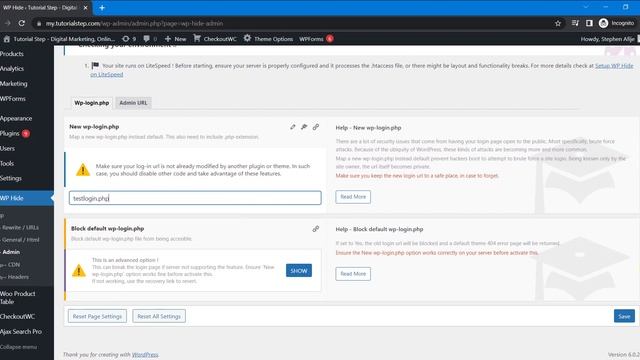The width and height of the screenshot is (640, 360).
Task: Open Rewrite / URLs submenu item
Action: (x=20, y=227)
